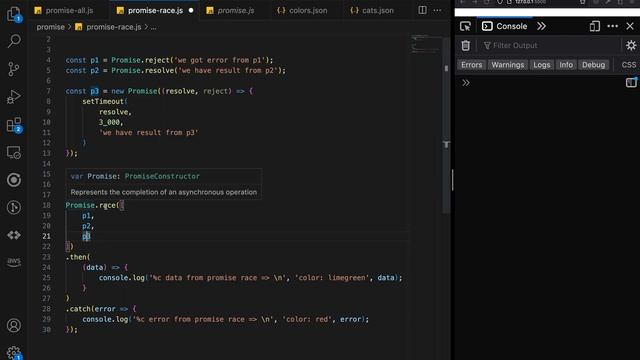Click the circular icon above the AWS icon
This screenshot has height=360, width=640.
14,235
